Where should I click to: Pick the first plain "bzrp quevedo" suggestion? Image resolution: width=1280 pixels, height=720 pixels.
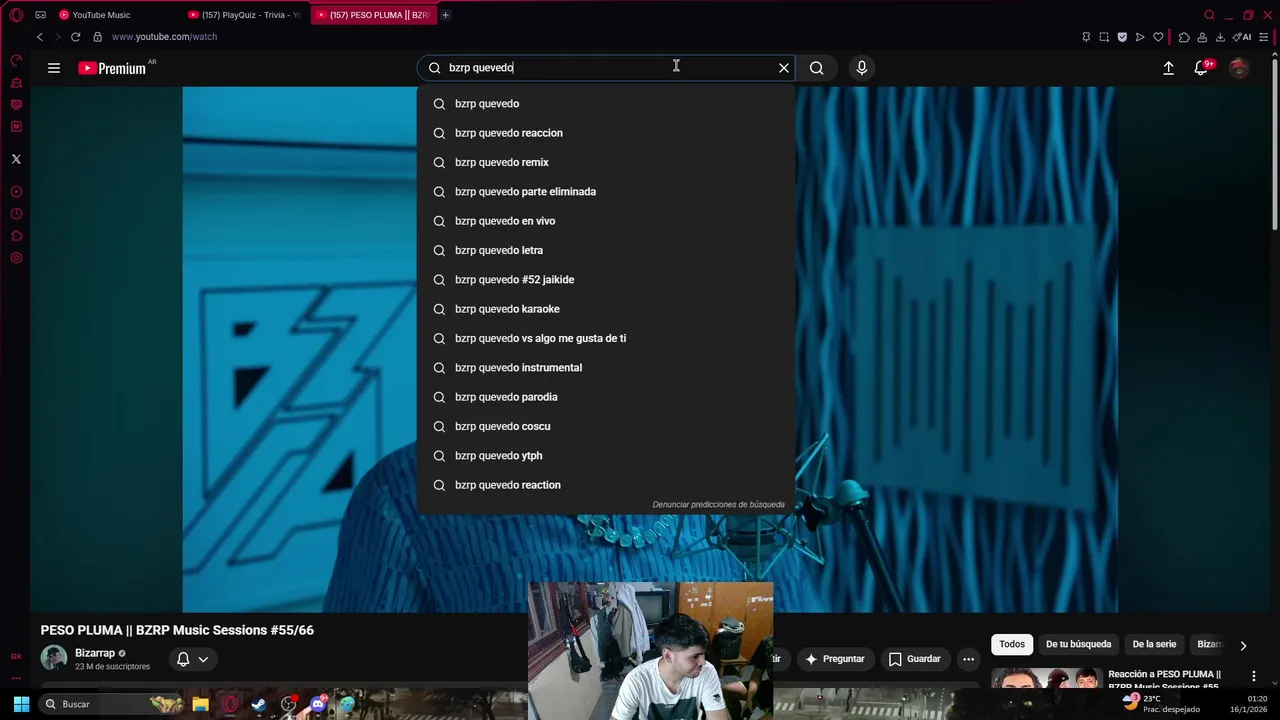click(x=606, y=103)
